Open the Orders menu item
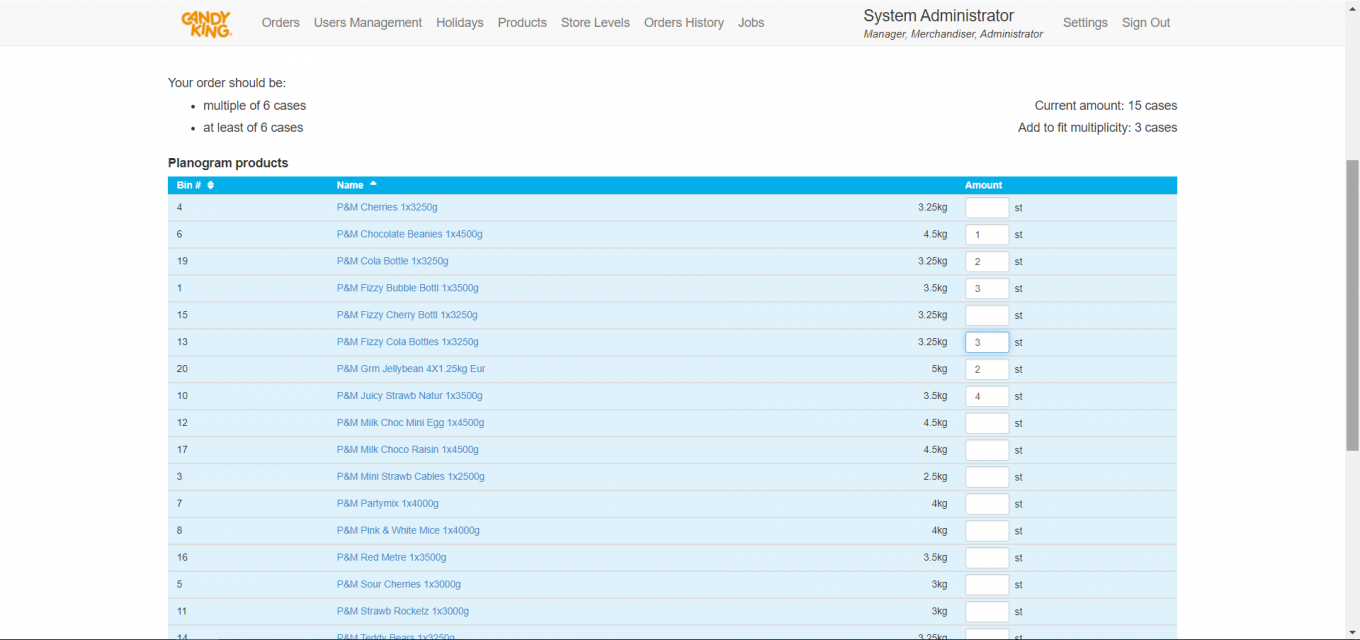Image resolution: width=1360 pixels, height=640 pixels. click(280, 22)
